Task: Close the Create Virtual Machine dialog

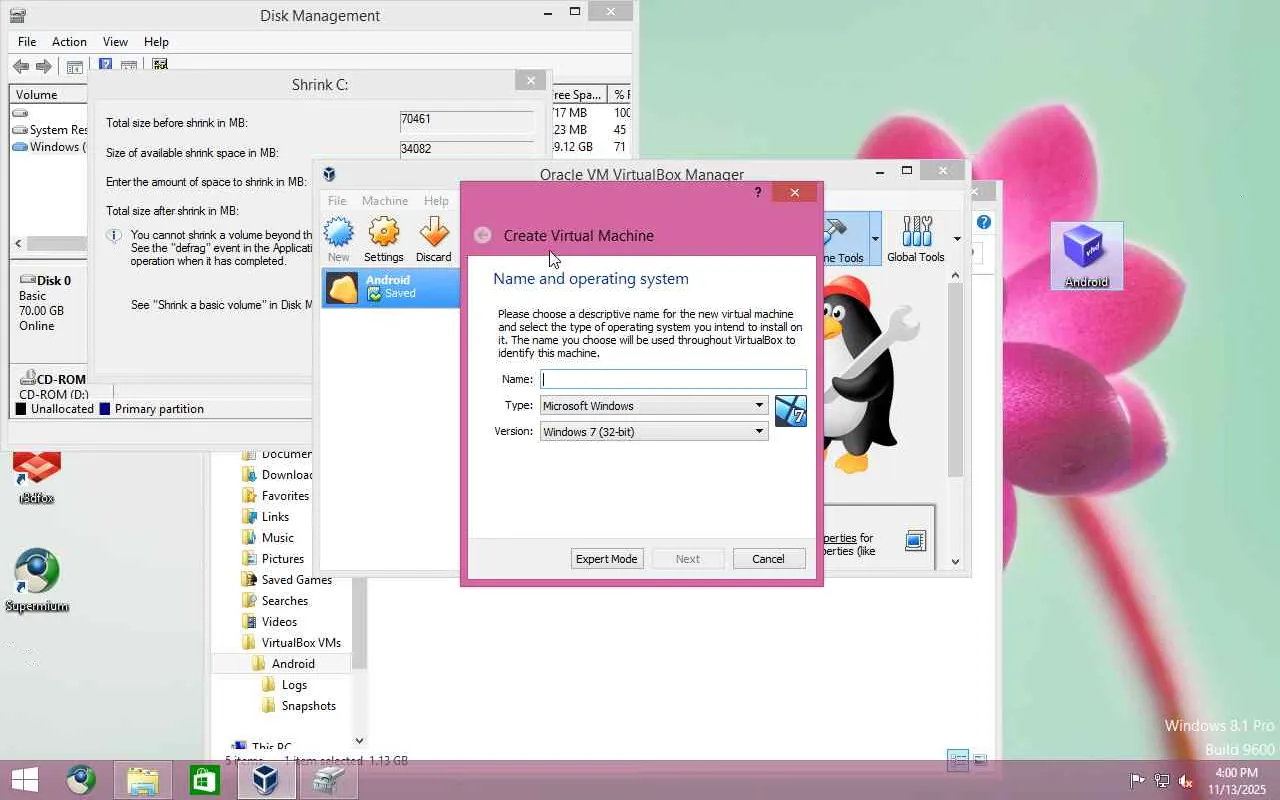Action: tap(794, 192)
